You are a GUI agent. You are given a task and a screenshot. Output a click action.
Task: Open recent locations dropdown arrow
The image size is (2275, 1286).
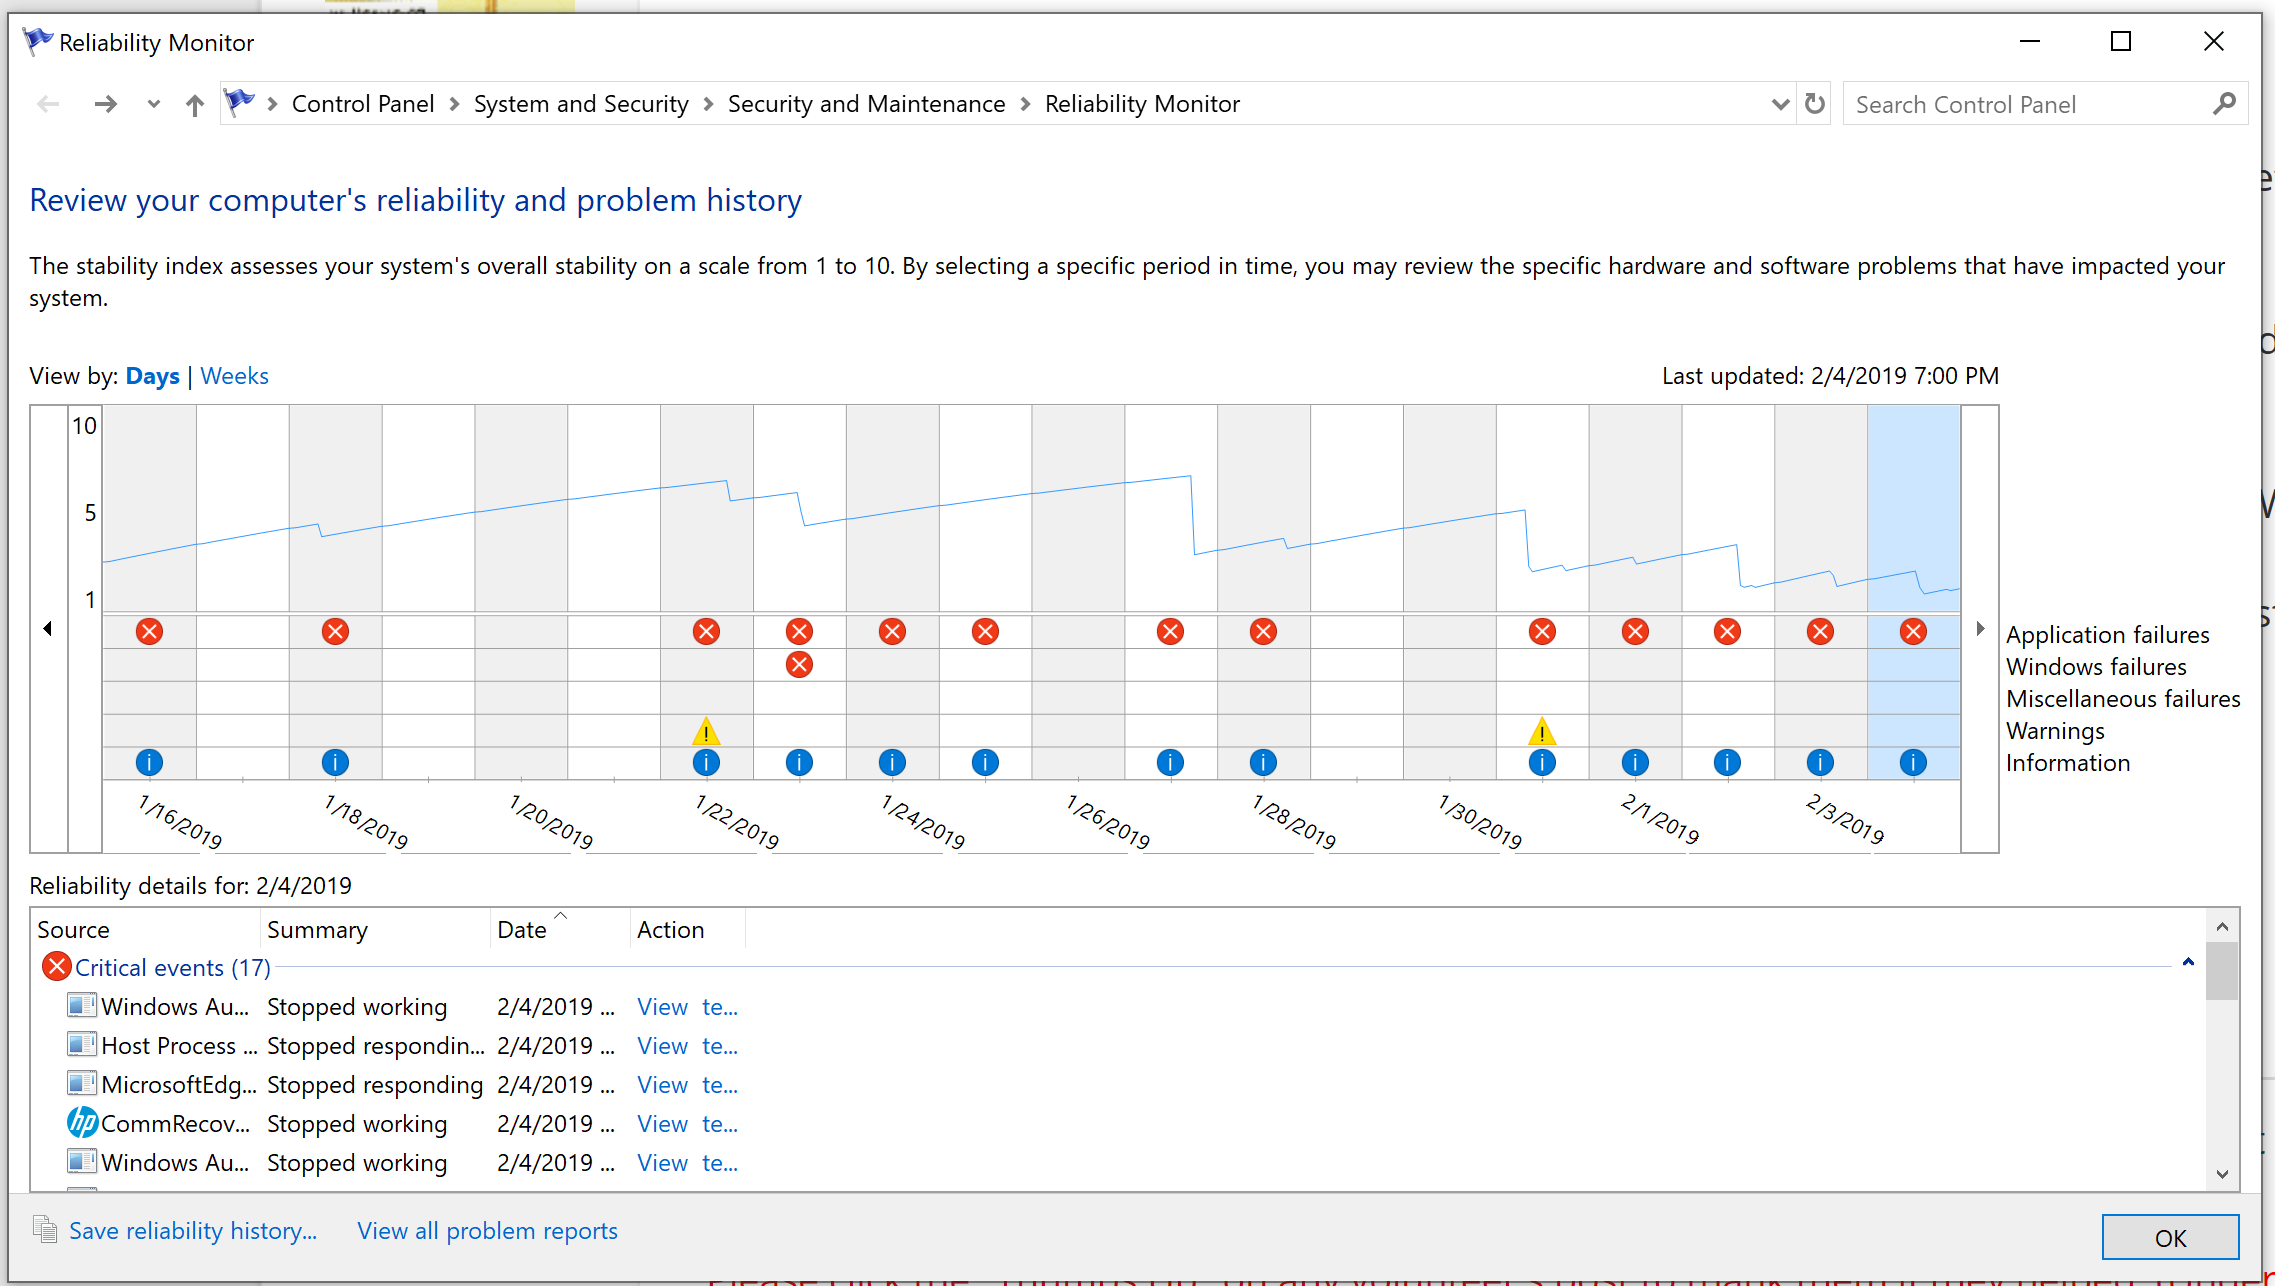tap(153, 104)
